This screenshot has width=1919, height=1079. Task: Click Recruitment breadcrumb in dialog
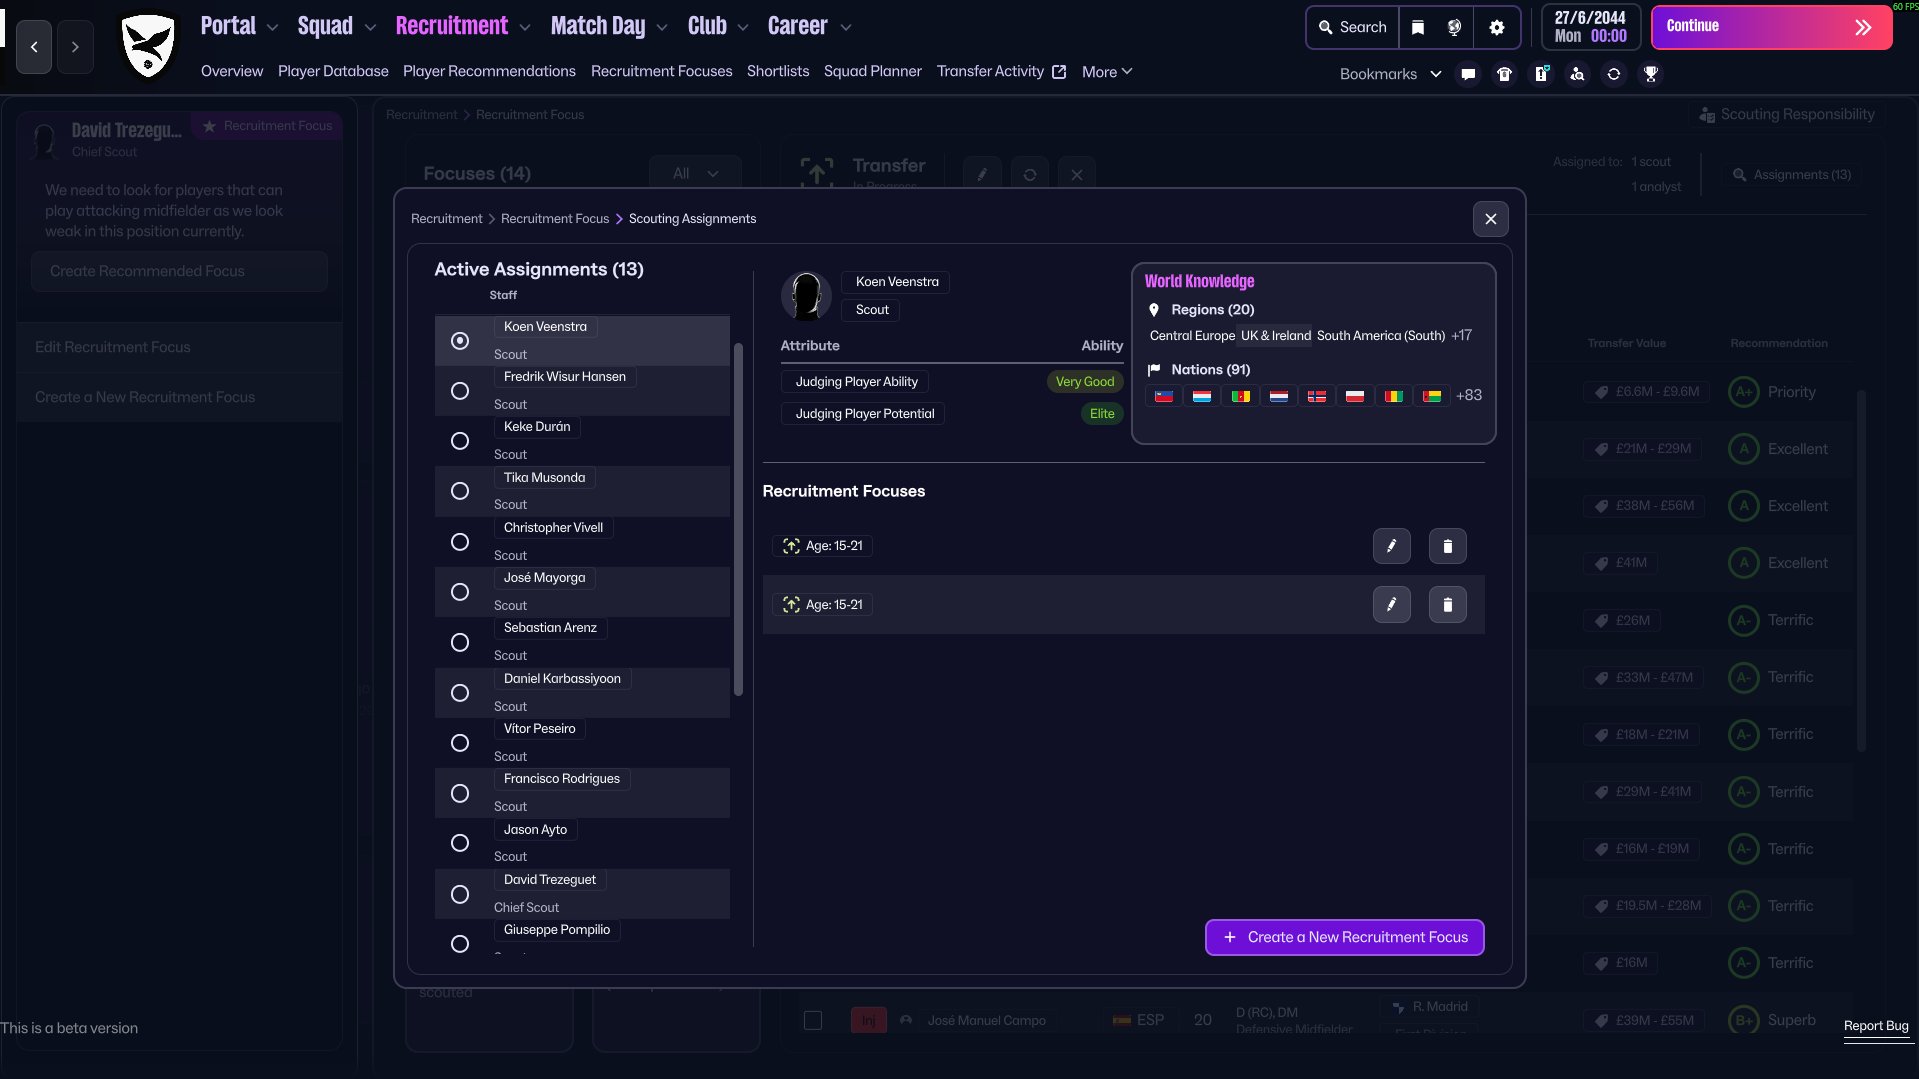point(446,219)
